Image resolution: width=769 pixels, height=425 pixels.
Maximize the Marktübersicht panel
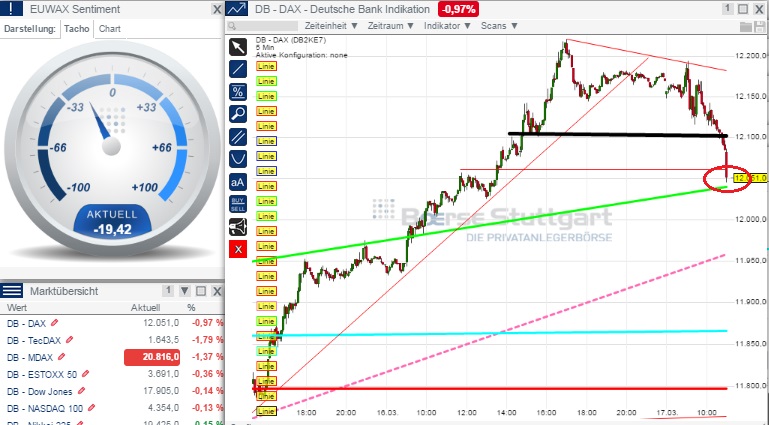(x=201, y=291)
